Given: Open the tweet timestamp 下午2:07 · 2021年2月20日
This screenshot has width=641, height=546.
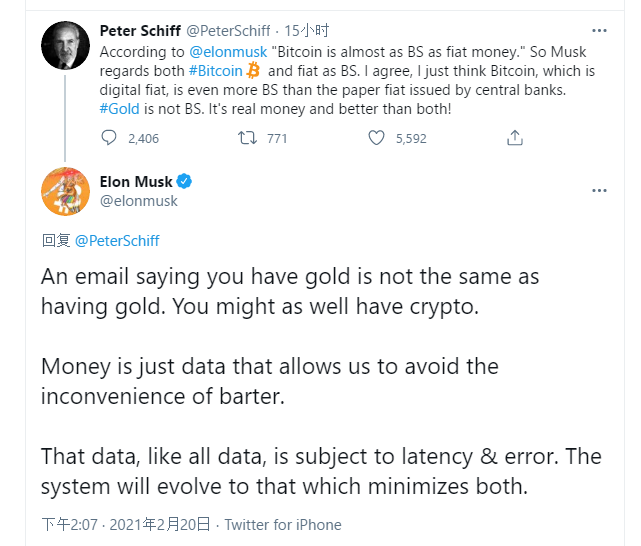Looking at the screenshot, I should point(126,525).
